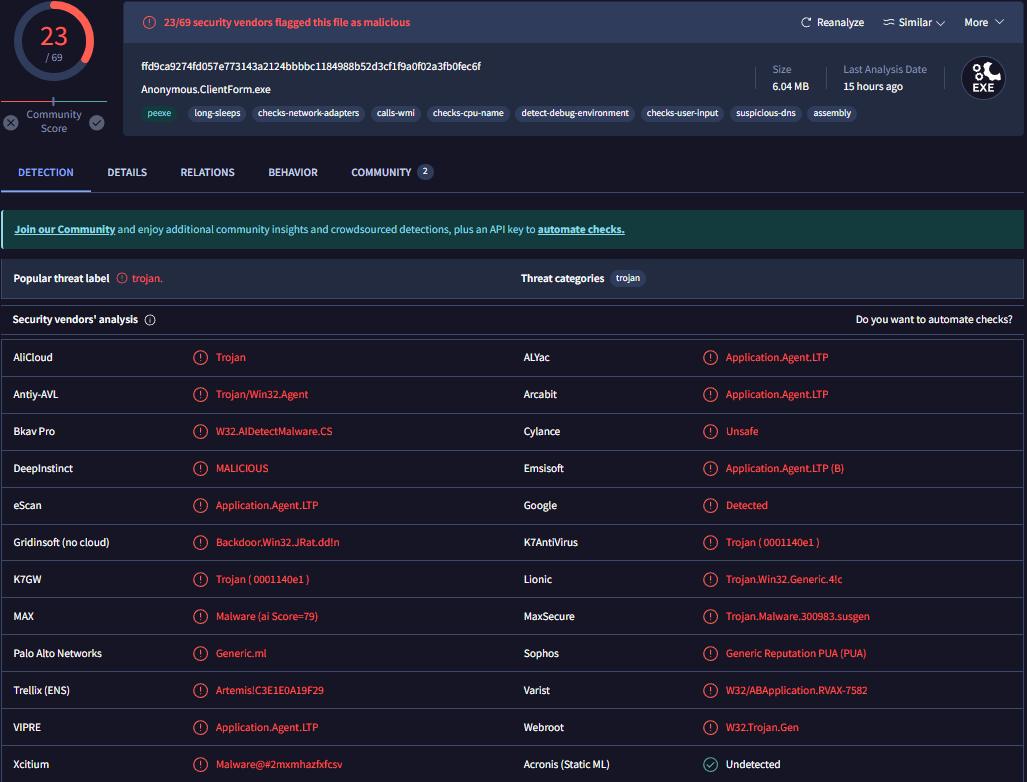Click the alert icon for Bkav Pro detection
The width and height of the screenshot is (1027, 782).
point(200,432)
